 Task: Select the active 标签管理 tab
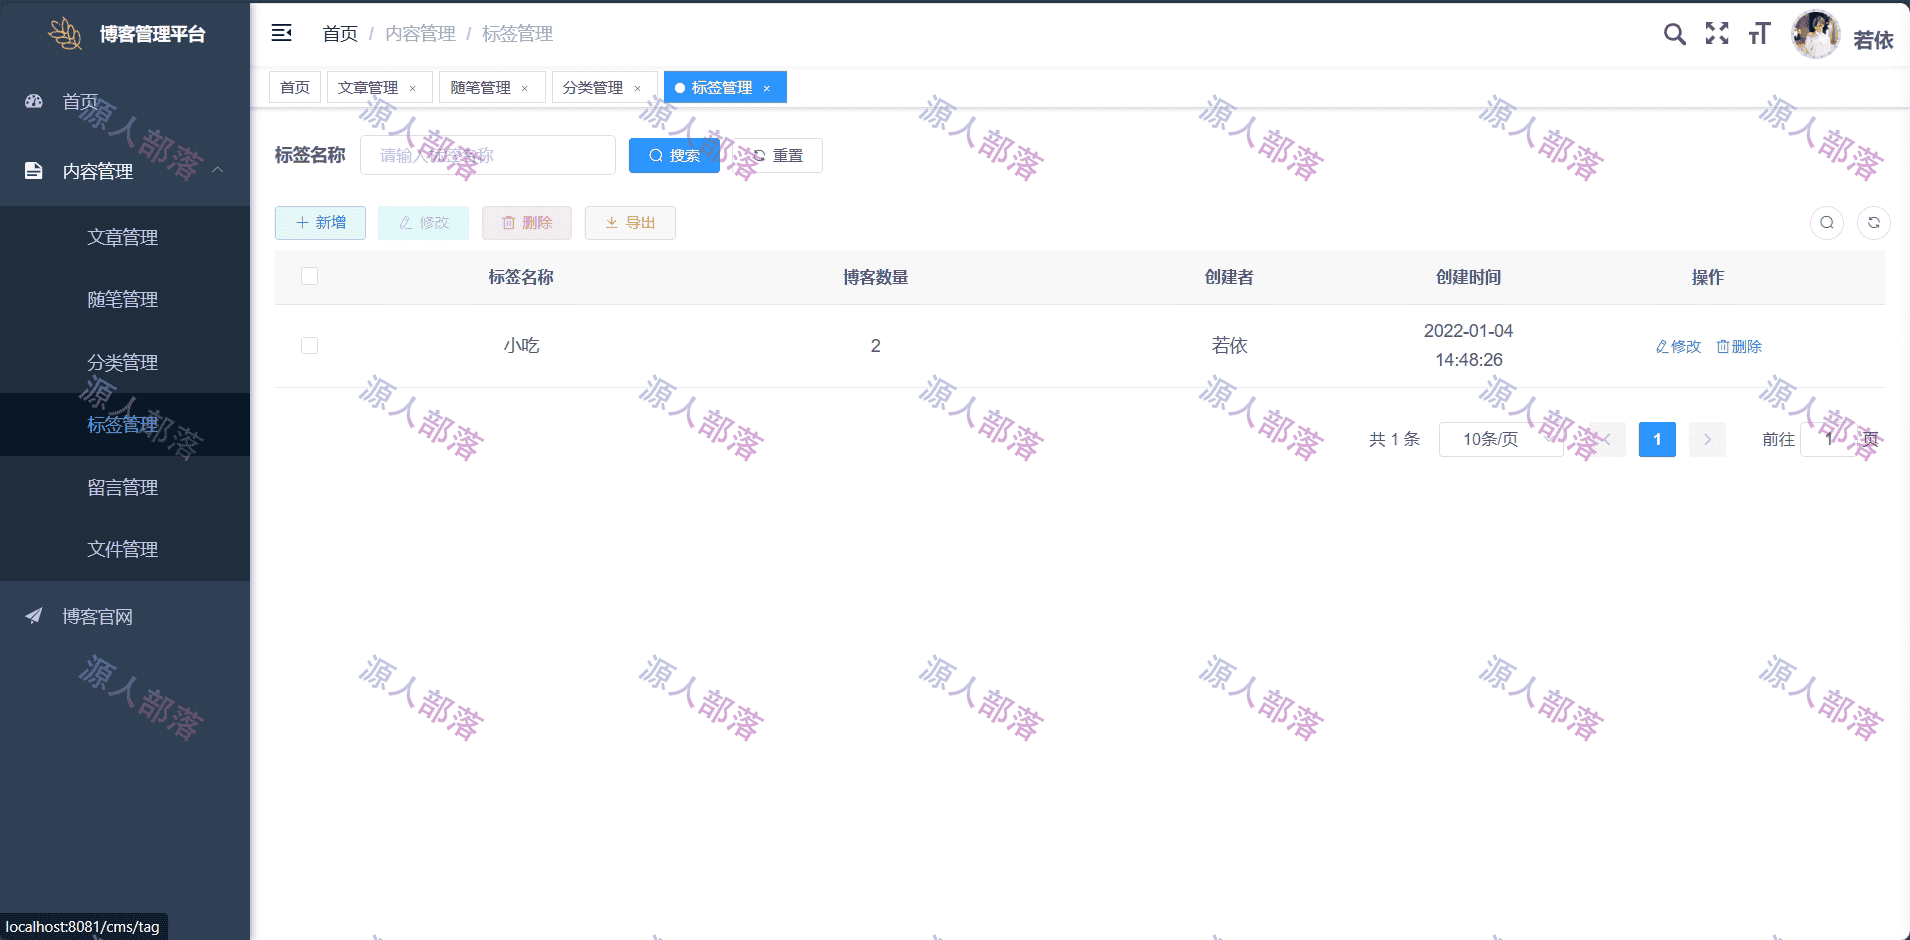point(722,87)
